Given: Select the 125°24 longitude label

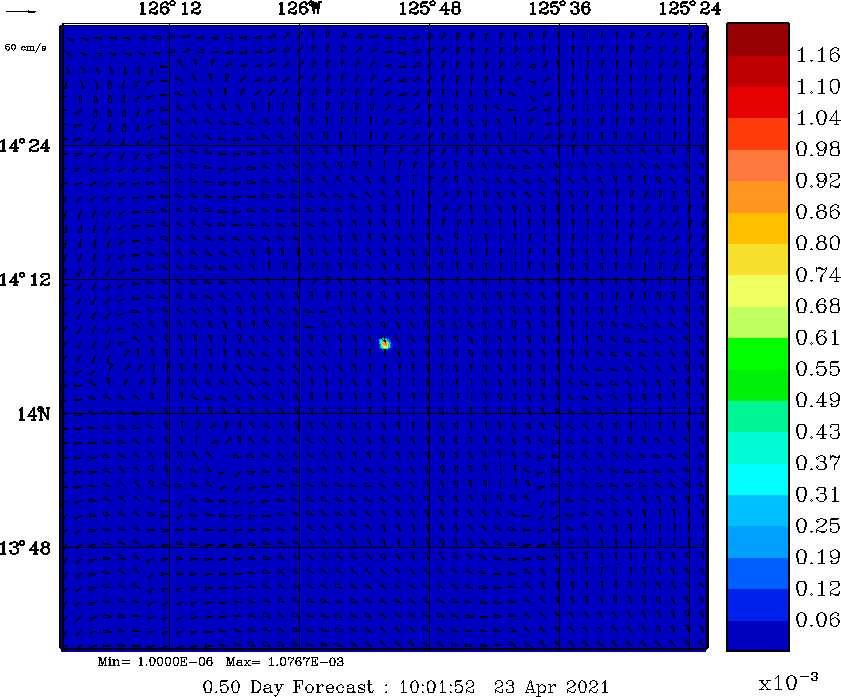Looking at the screenshot, I should [x=690, y=9].
